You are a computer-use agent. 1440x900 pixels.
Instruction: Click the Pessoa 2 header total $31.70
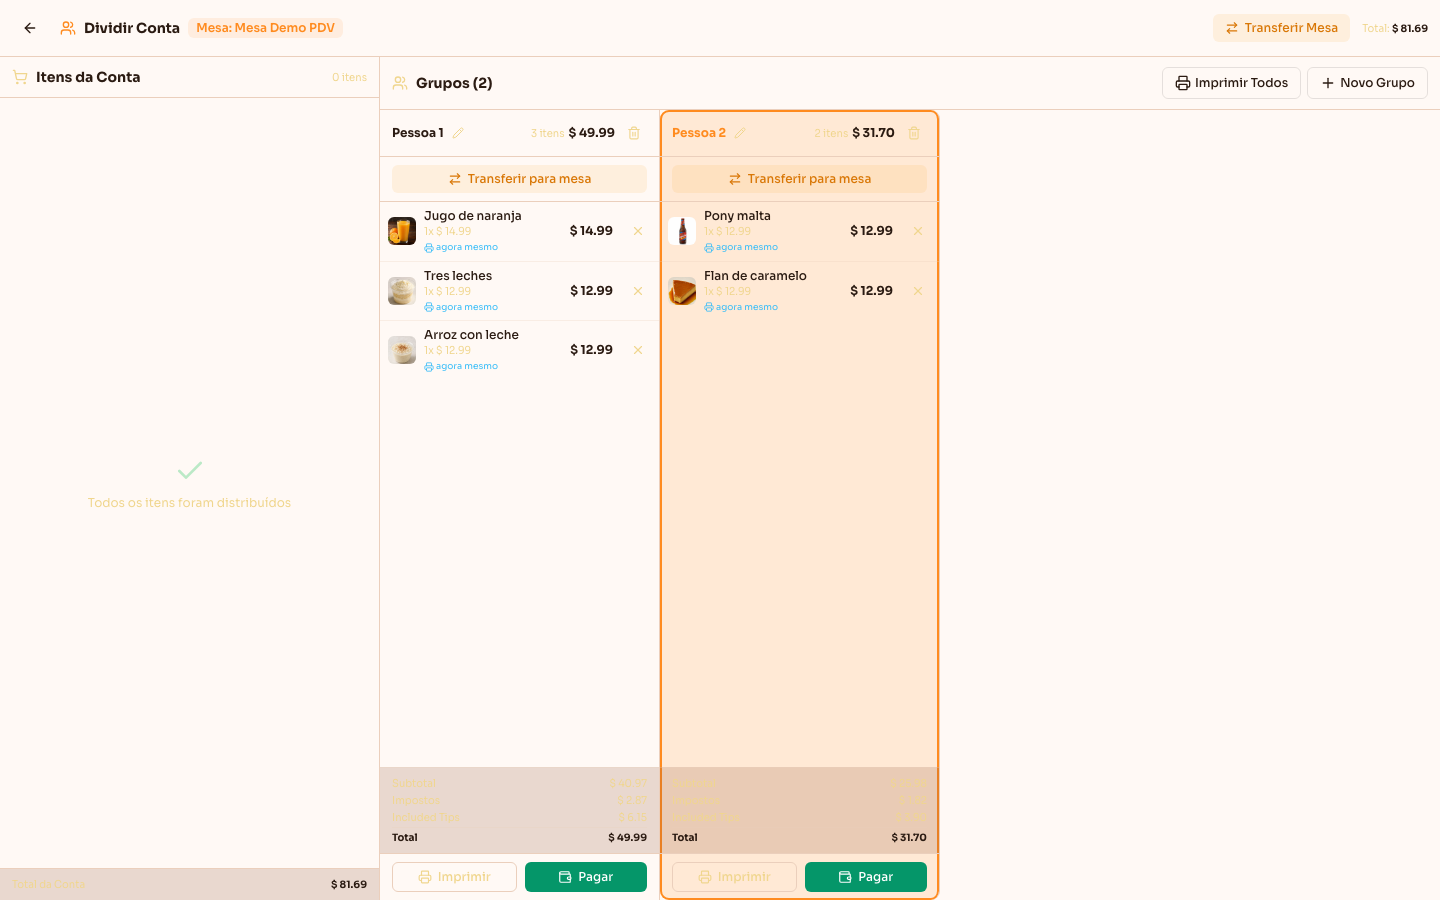tap(873, 133)
